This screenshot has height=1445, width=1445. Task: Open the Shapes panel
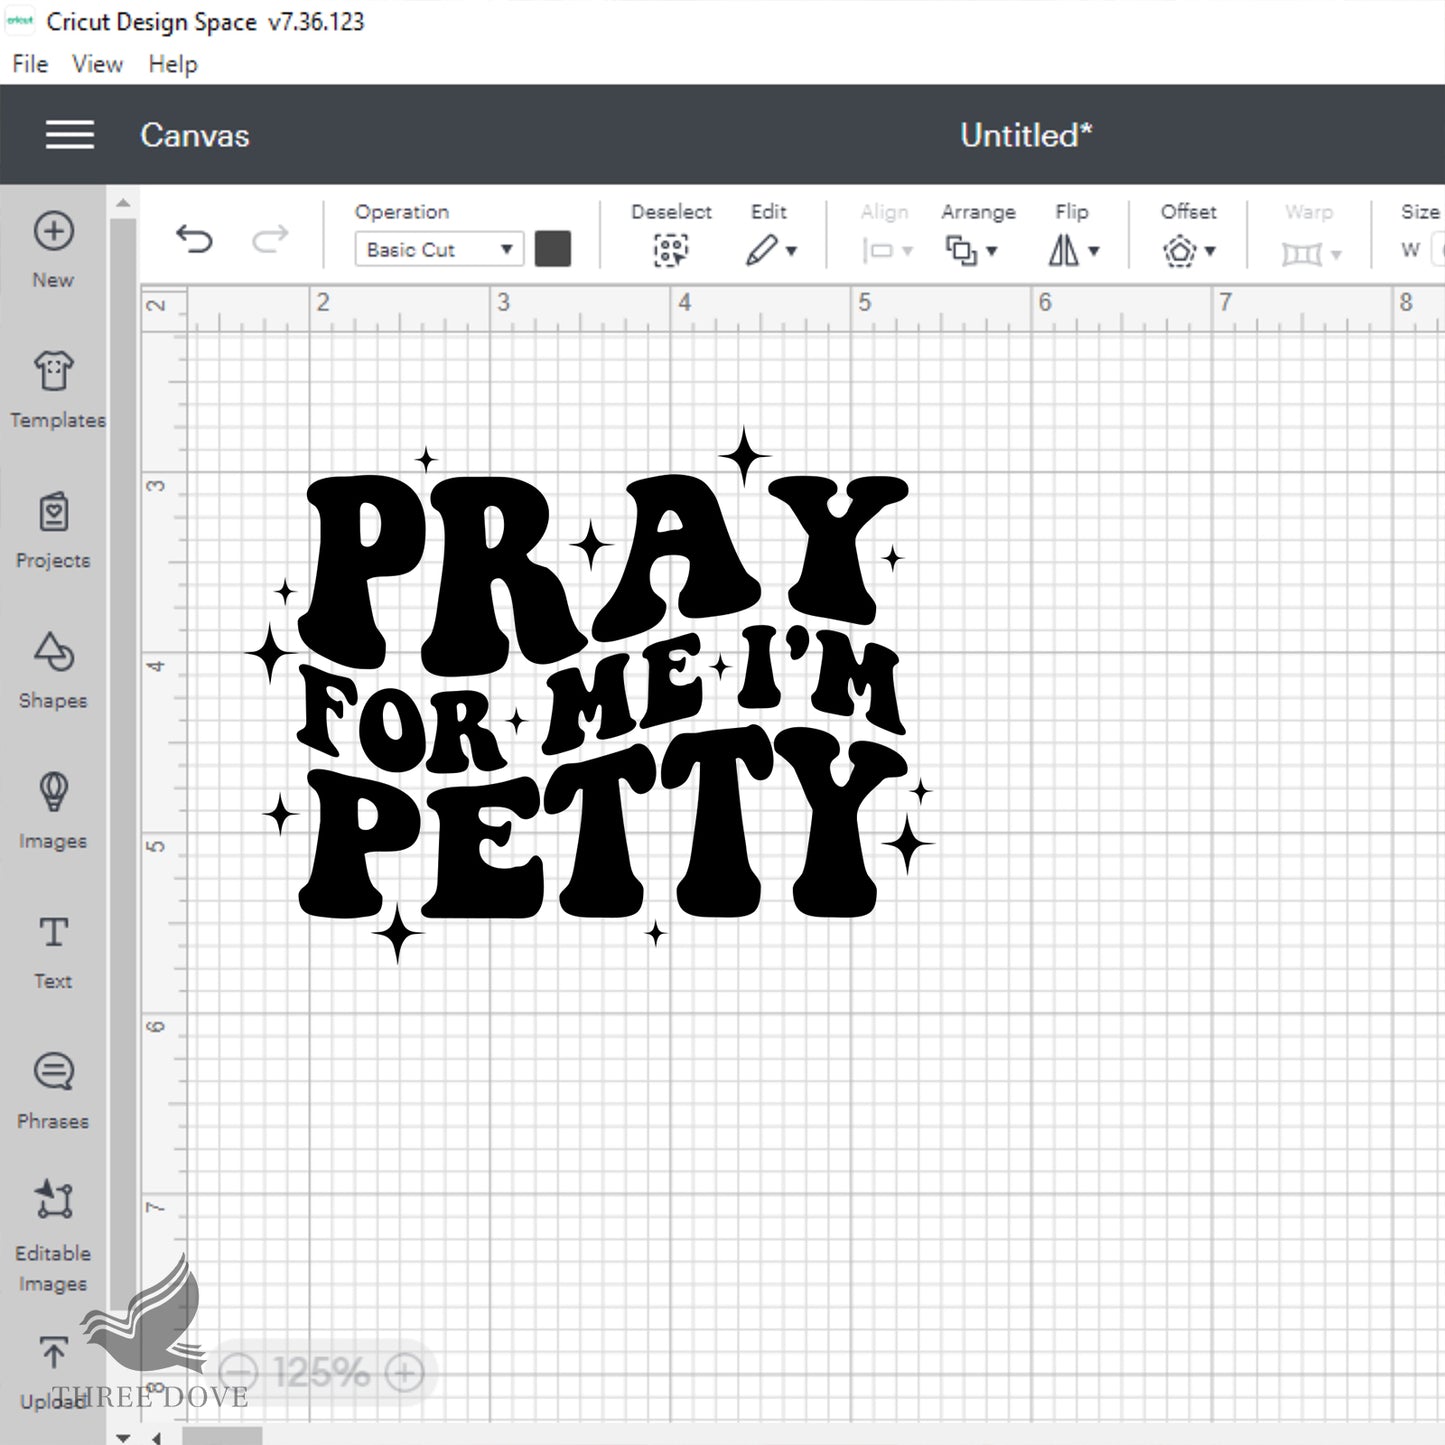point(53,670)
